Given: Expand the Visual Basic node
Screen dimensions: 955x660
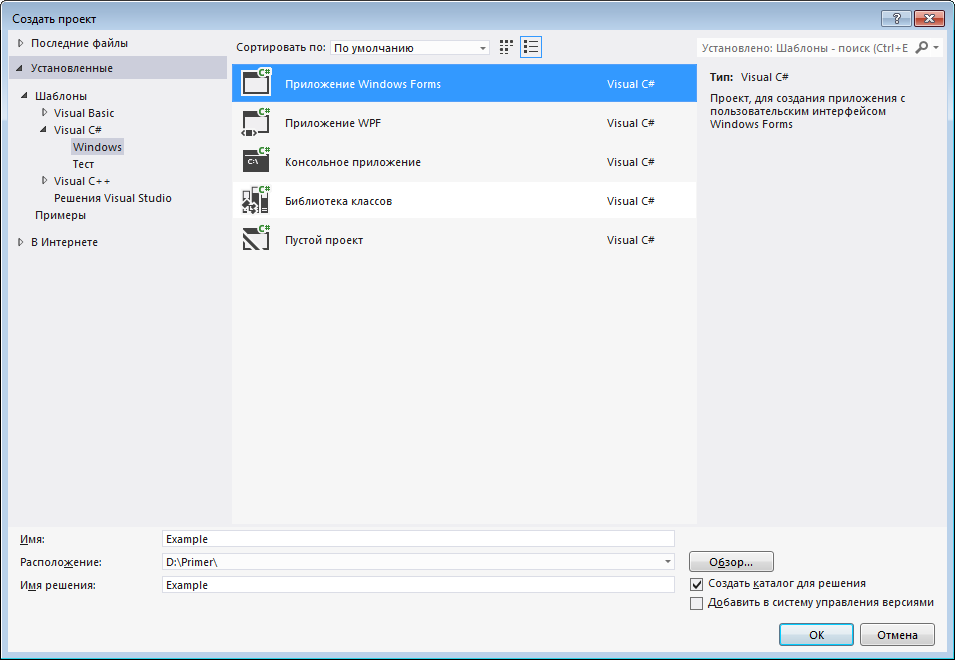Looking at the screenshot, I should click(44, 113).
